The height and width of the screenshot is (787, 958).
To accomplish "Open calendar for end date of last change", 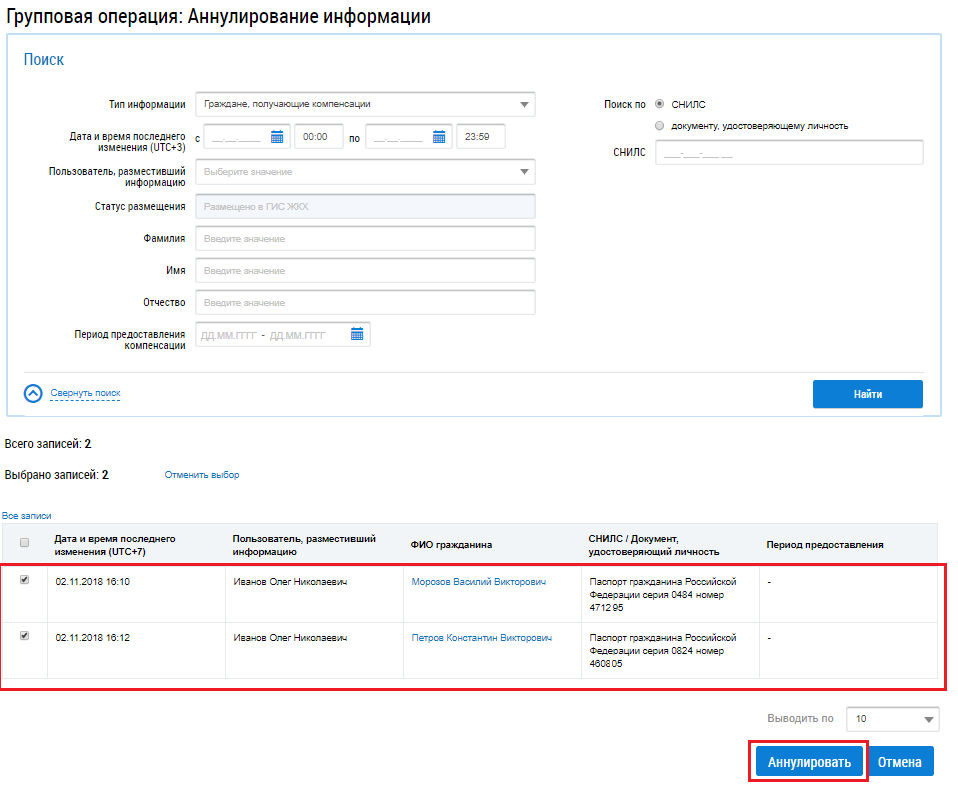I will click(x=438, y=137).
